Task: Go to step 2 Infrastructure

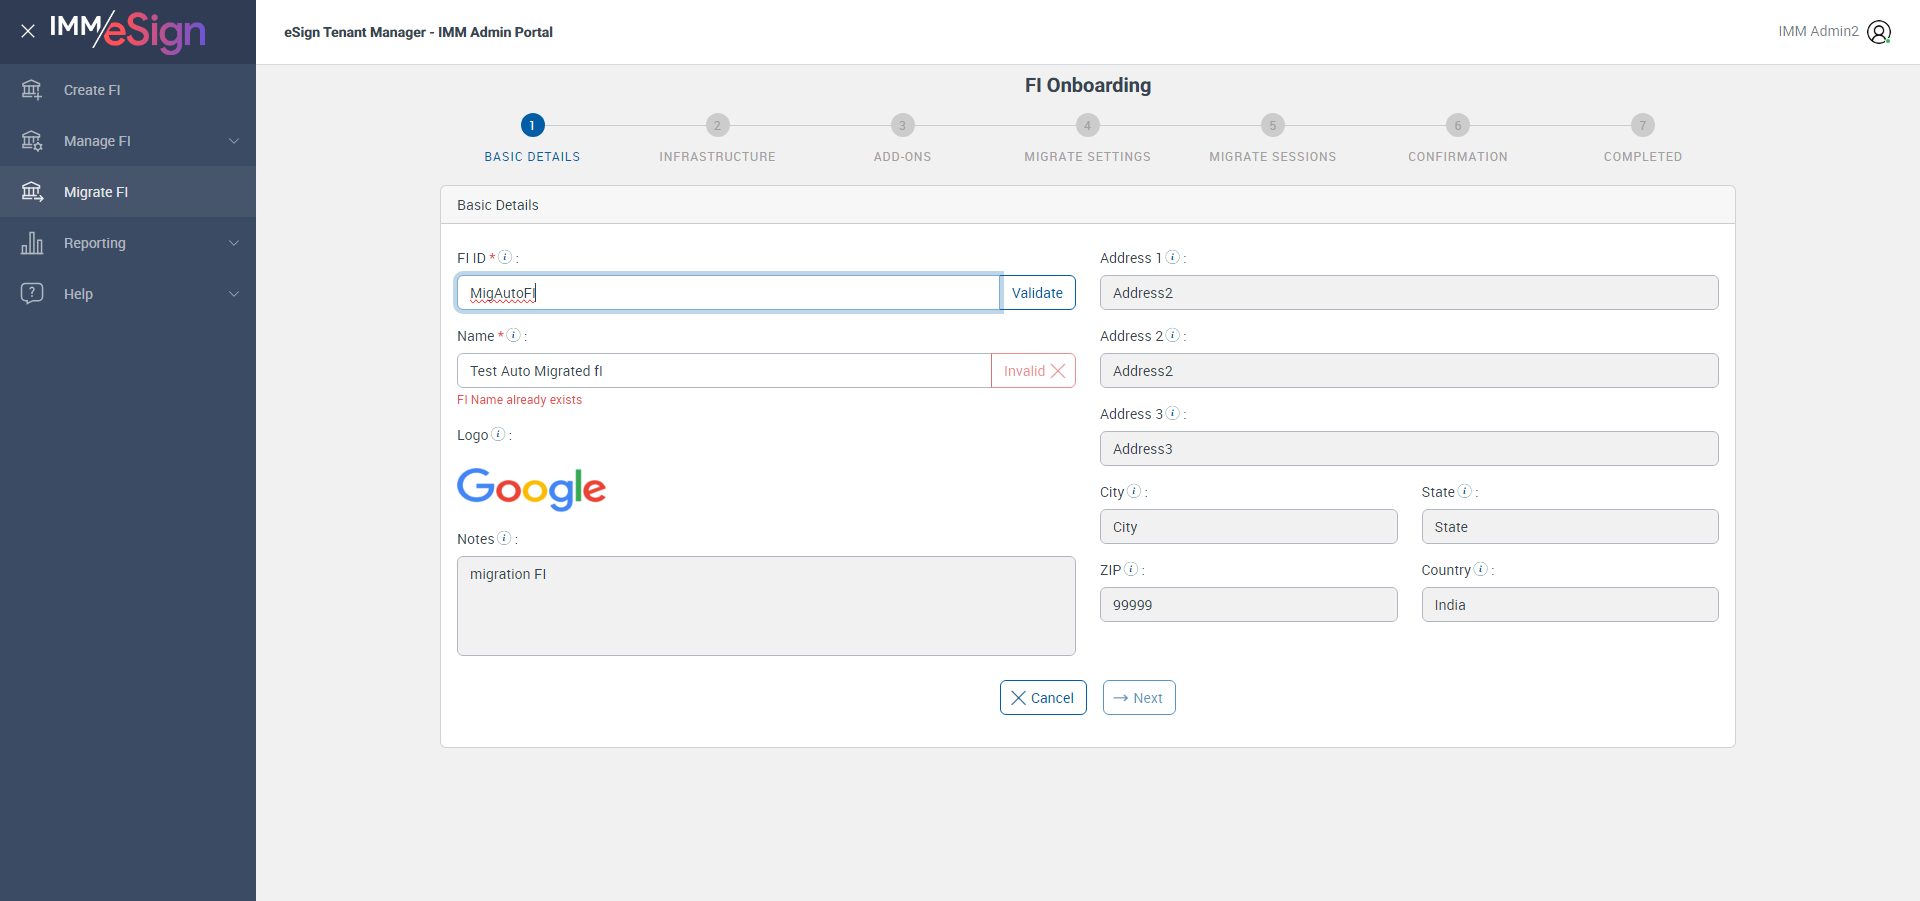Action: [717, 126]
